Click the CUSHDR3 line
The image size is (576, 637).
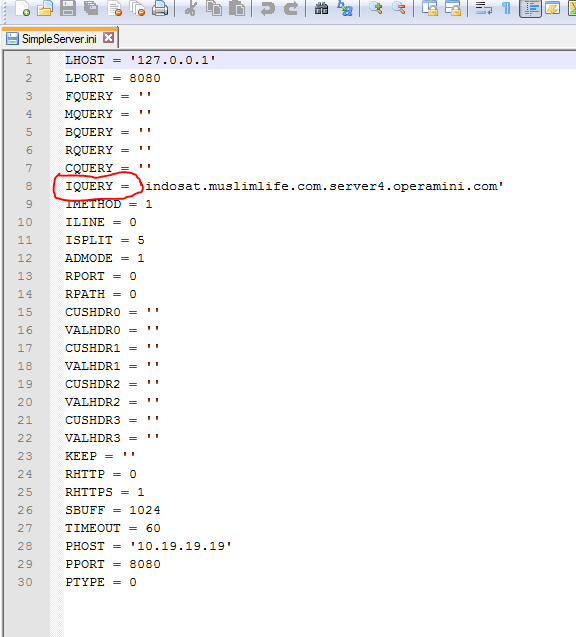pos(113,420)
